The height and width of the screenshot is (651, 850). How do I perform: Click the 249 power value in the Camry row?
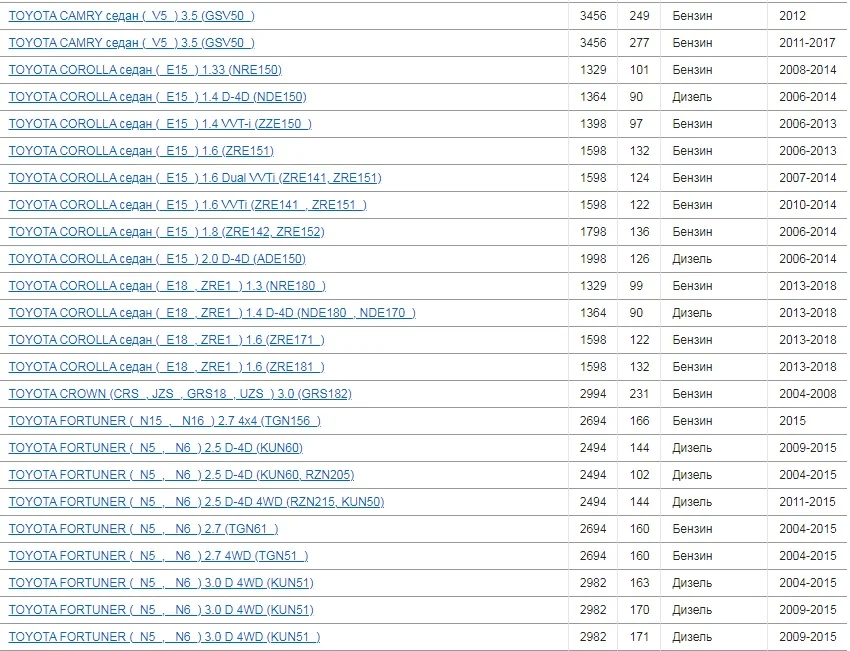(640, 16)
